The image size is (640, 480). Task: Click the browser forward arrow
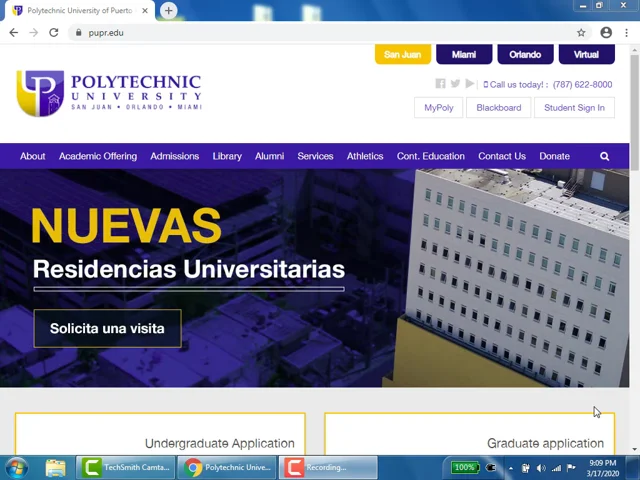click(33, 33)
